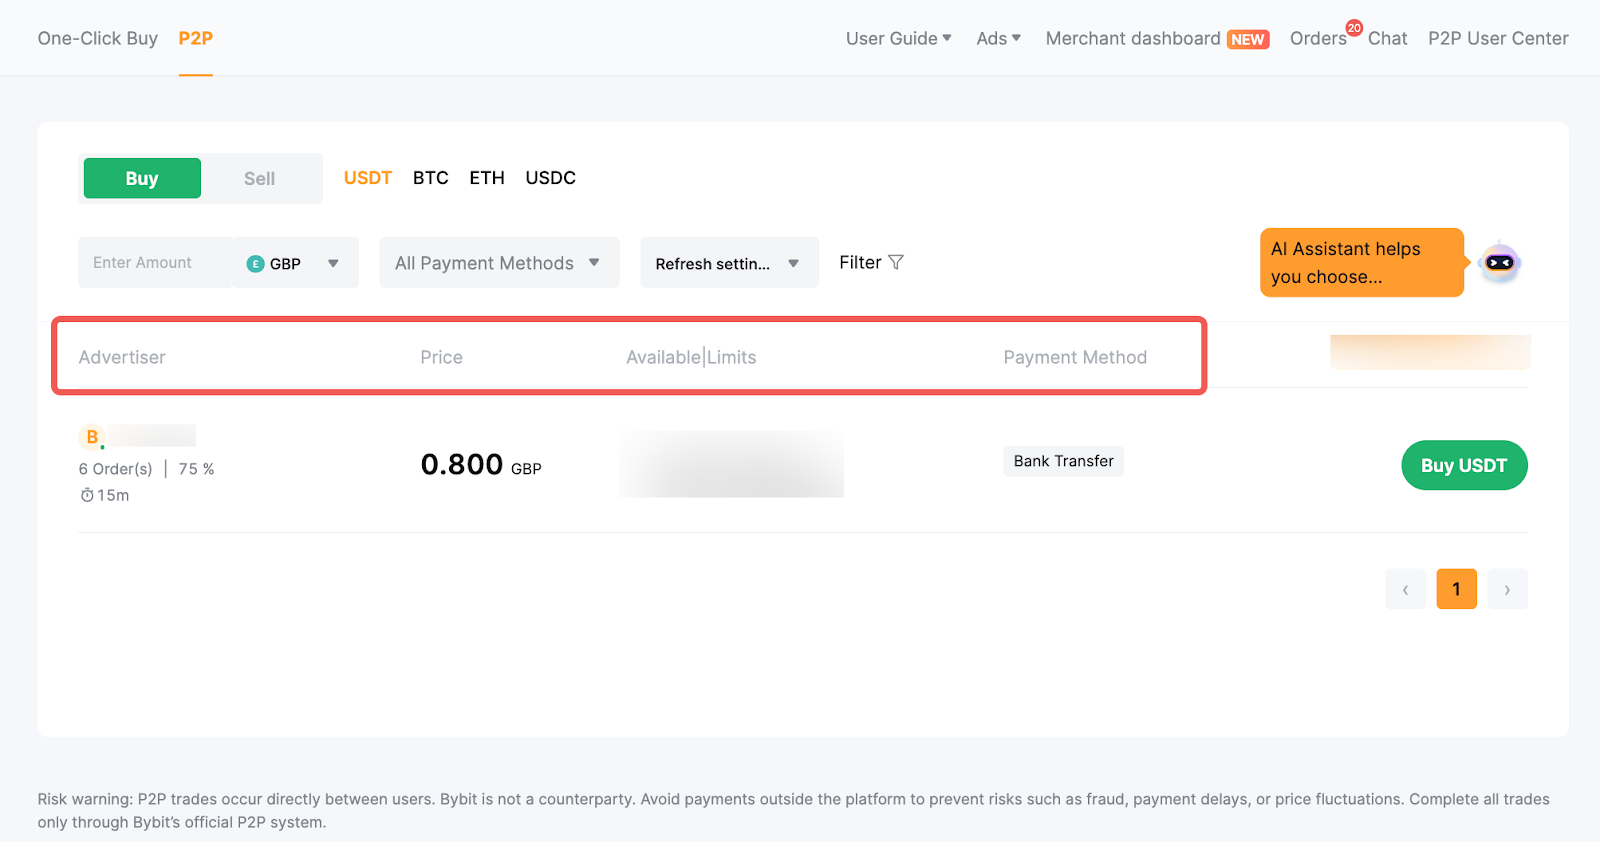This screenshot has width=1600, height=842.
Task: Select the USDC coin tab
Action: point(550,178)
